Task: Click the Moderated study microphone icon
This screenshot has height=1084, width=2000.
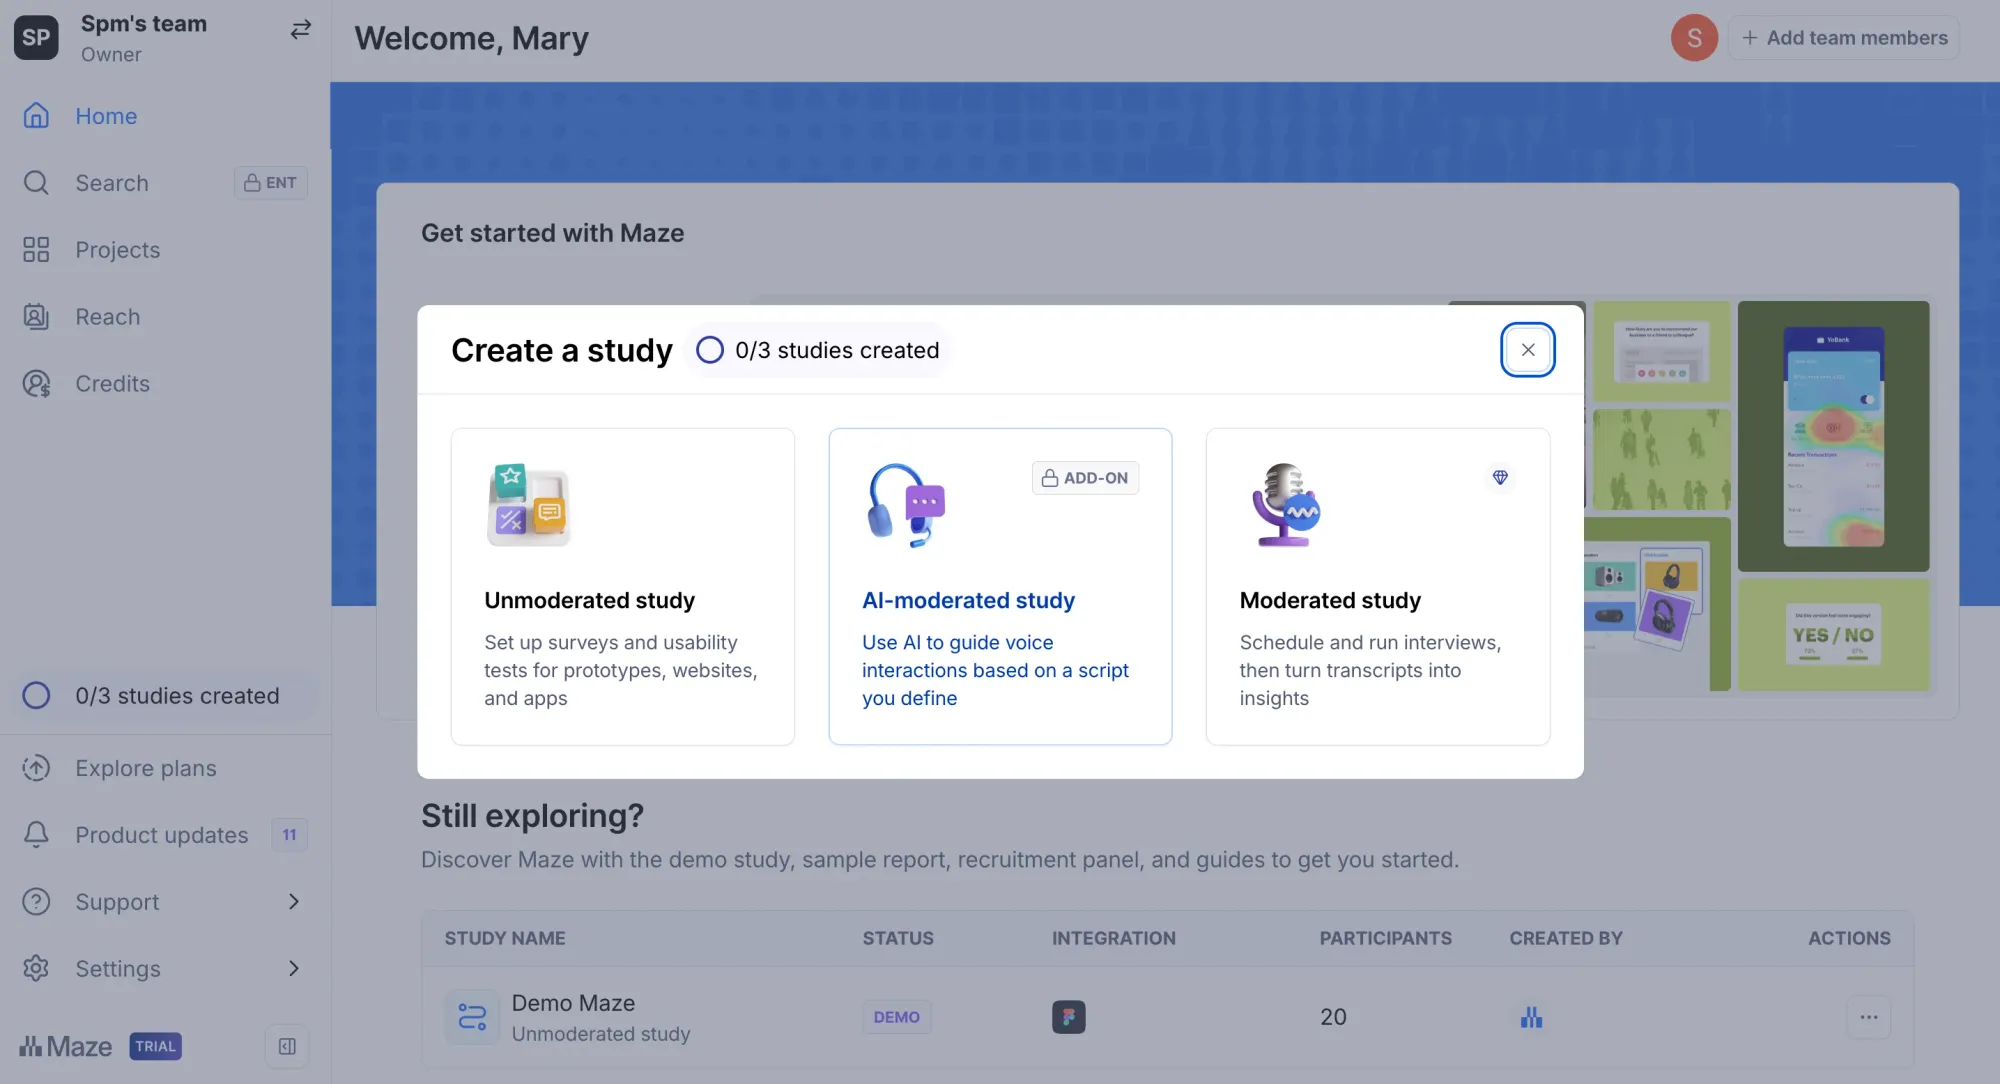Action: tap(1286, 505)
